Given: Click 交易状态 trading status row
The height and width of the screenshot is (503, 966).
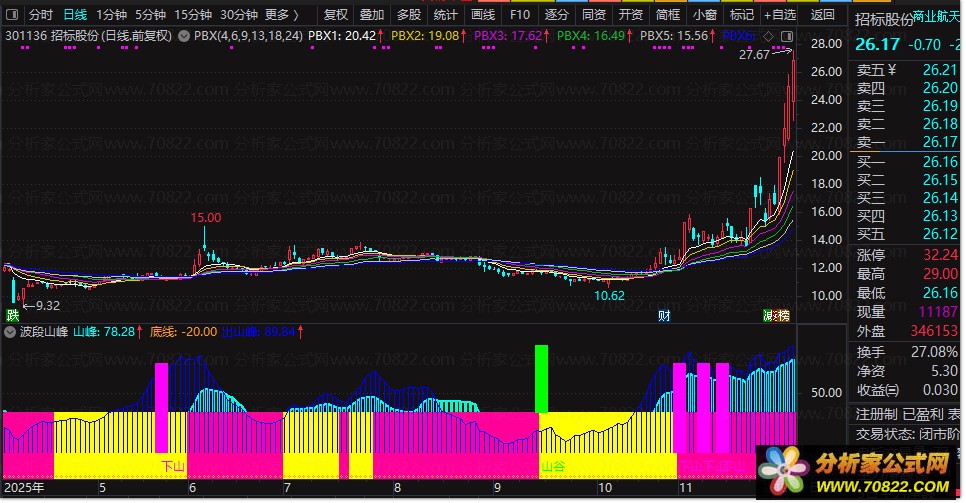Looking at the screenshot, I should [x=907, y=434].
